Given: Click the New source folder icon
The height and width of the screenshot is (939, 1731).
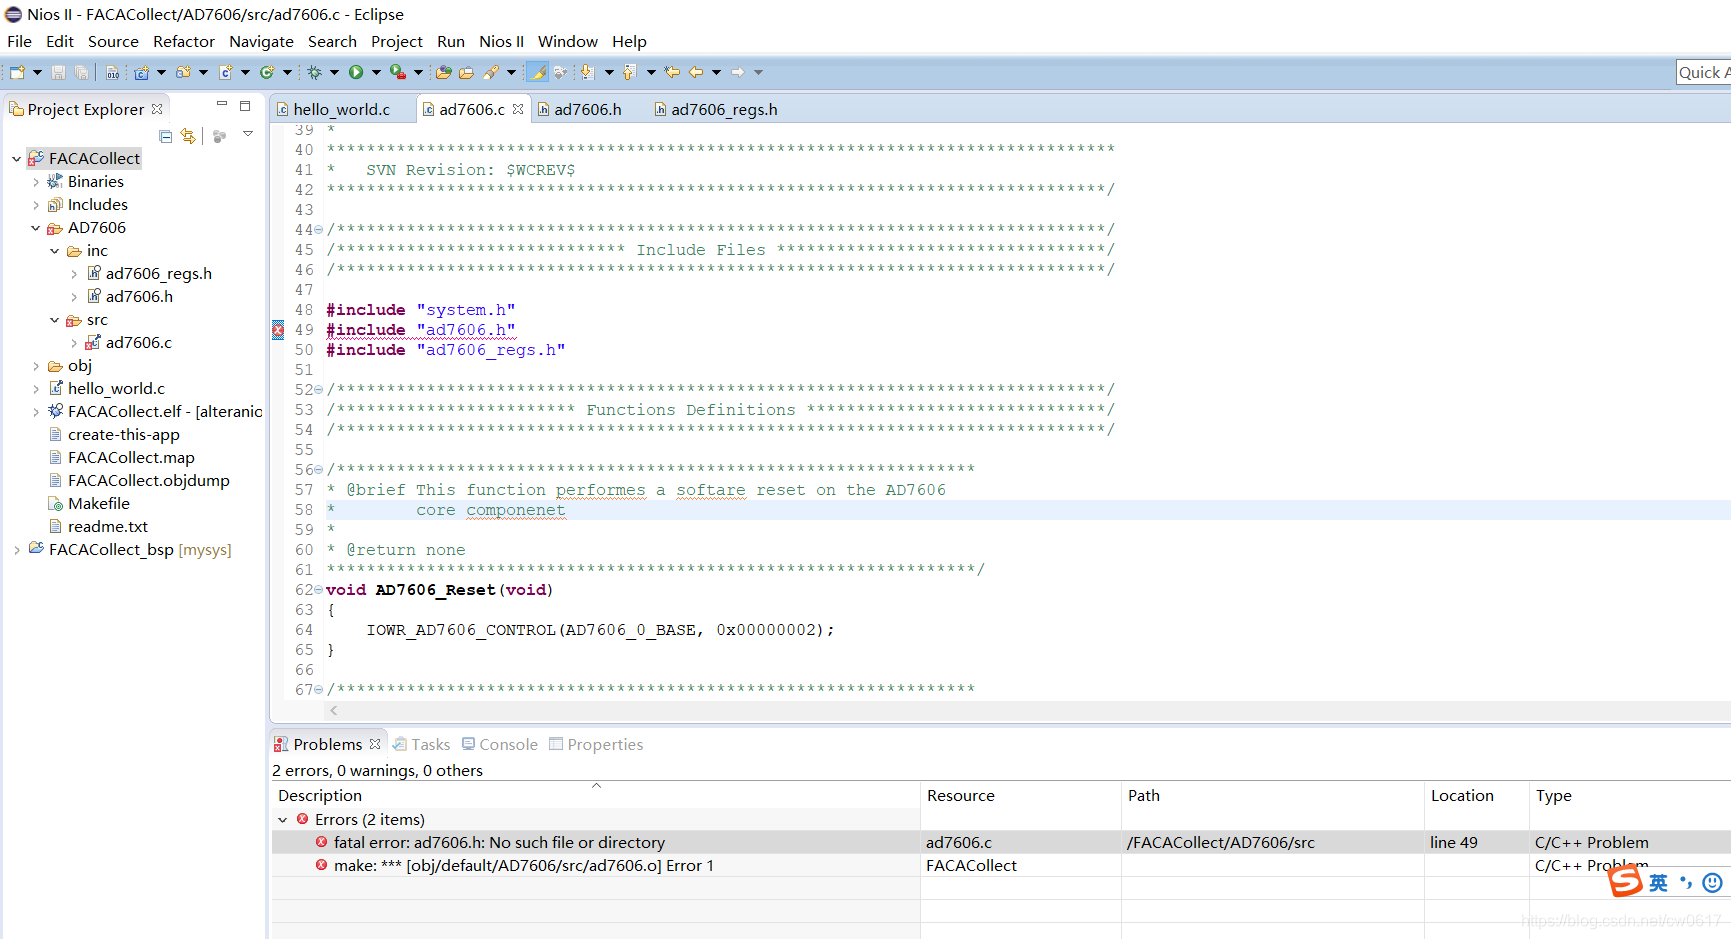Looking at the screenshot, I should [183, 72].
